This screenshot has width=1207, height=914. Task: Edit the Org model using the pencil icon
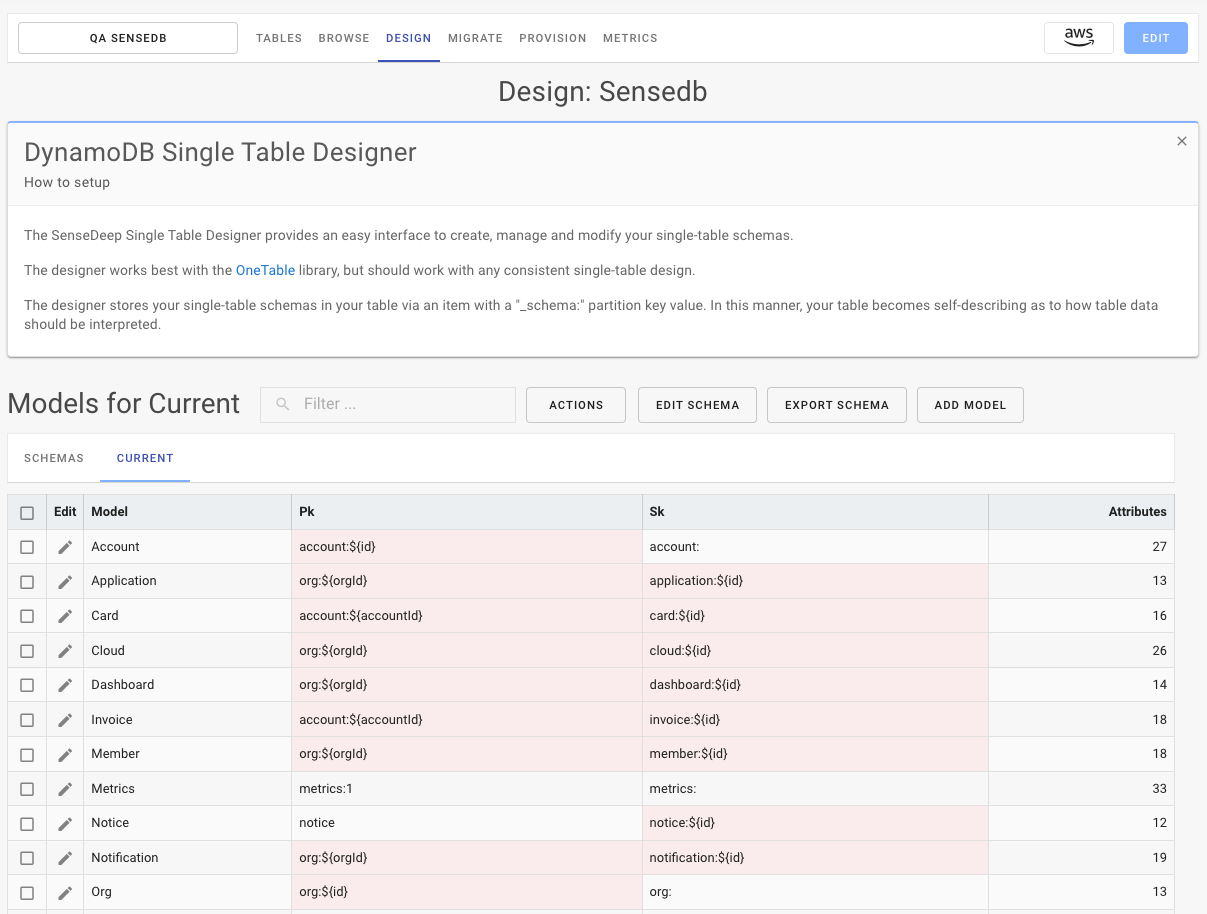[64, 891]
